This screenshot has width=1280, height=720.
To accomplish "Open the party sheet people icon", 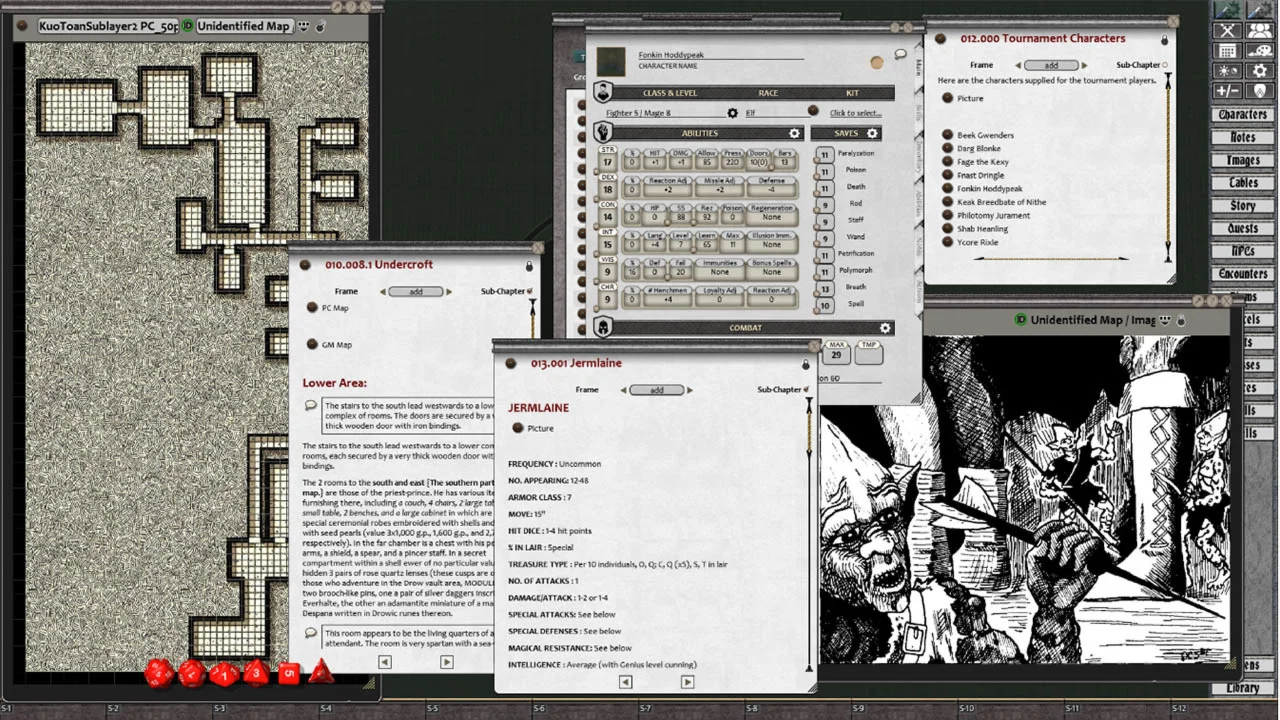I will (1259, 30).
